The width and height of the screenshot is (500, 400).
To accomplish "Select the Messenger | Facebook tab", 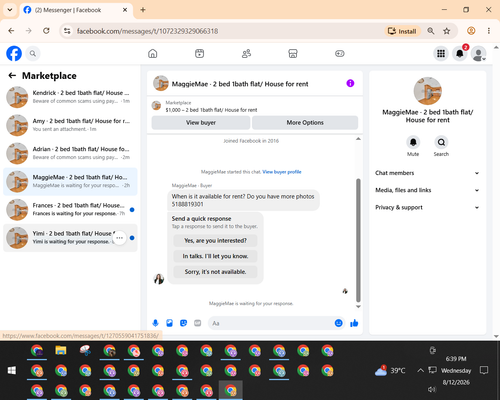I will point(76,10).
